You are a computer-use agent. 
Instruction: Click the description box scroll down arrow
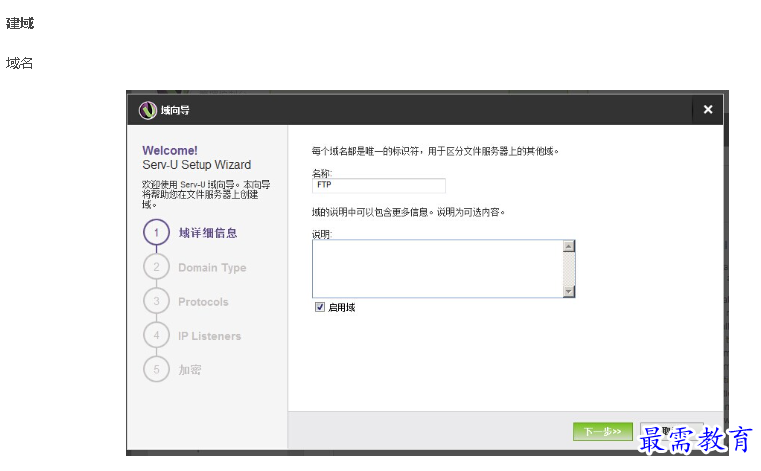click(569, 291)
